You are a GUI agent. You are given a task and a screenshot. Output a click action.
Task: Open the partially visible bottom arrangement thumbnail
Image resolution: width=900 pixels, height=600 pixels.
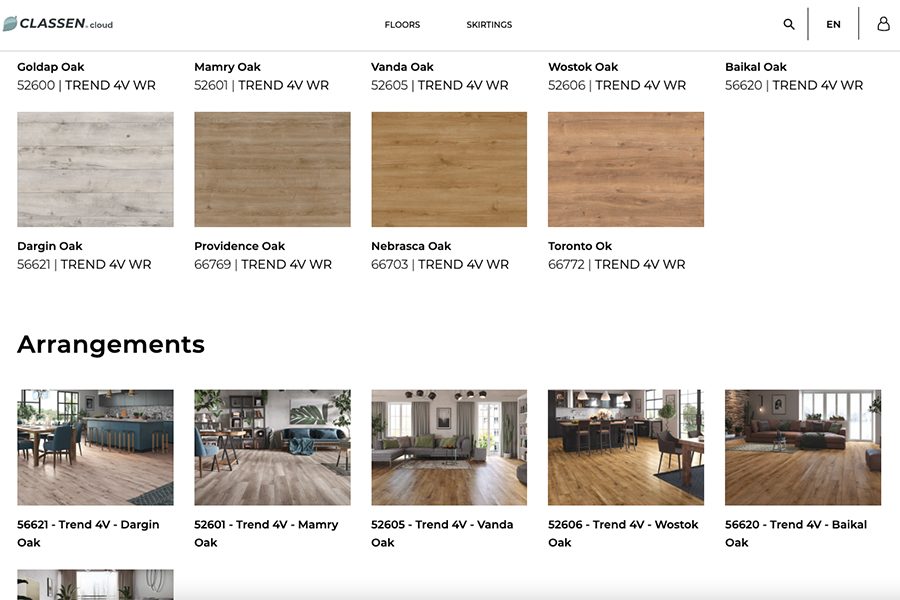[95, 585]
